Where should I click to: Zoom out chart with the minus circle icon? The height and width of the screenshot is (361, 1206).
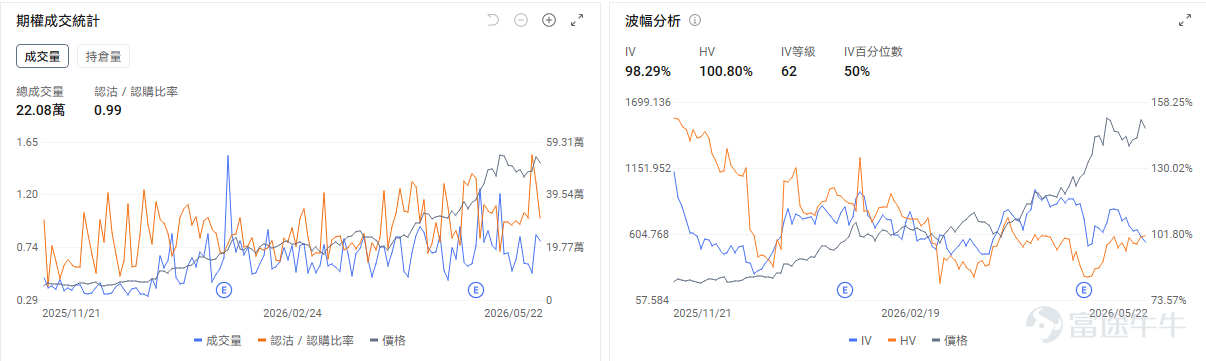[520, 20]
